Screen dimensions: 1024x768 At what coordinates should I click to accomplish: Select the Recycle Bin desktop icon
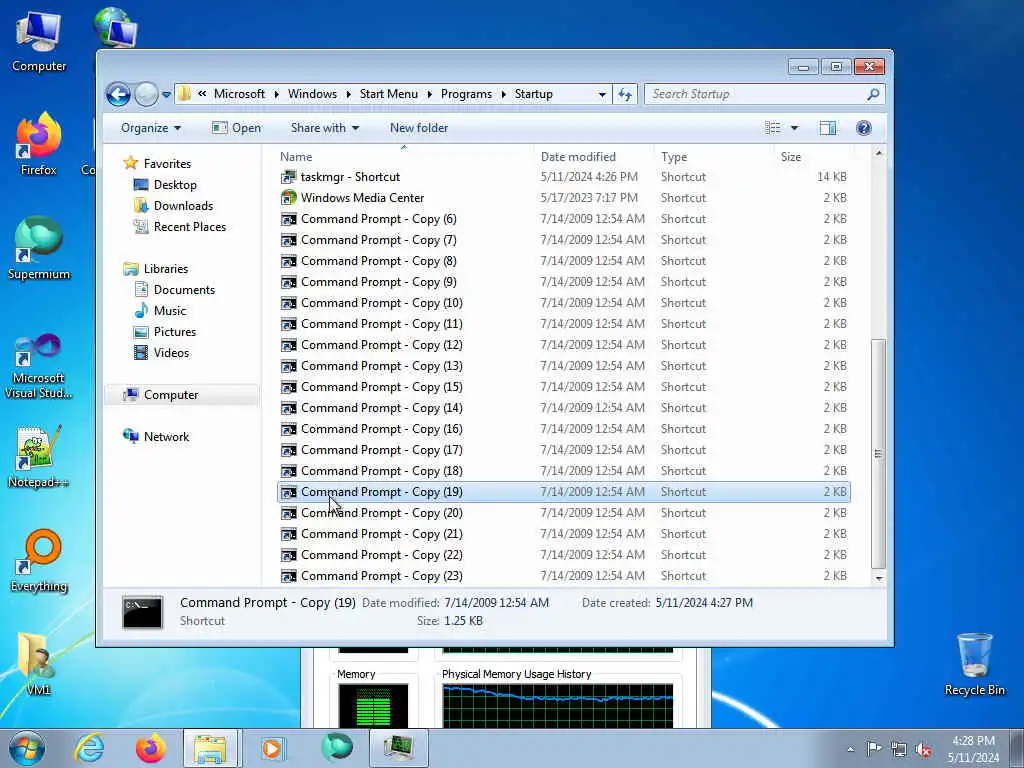point(974,664)
